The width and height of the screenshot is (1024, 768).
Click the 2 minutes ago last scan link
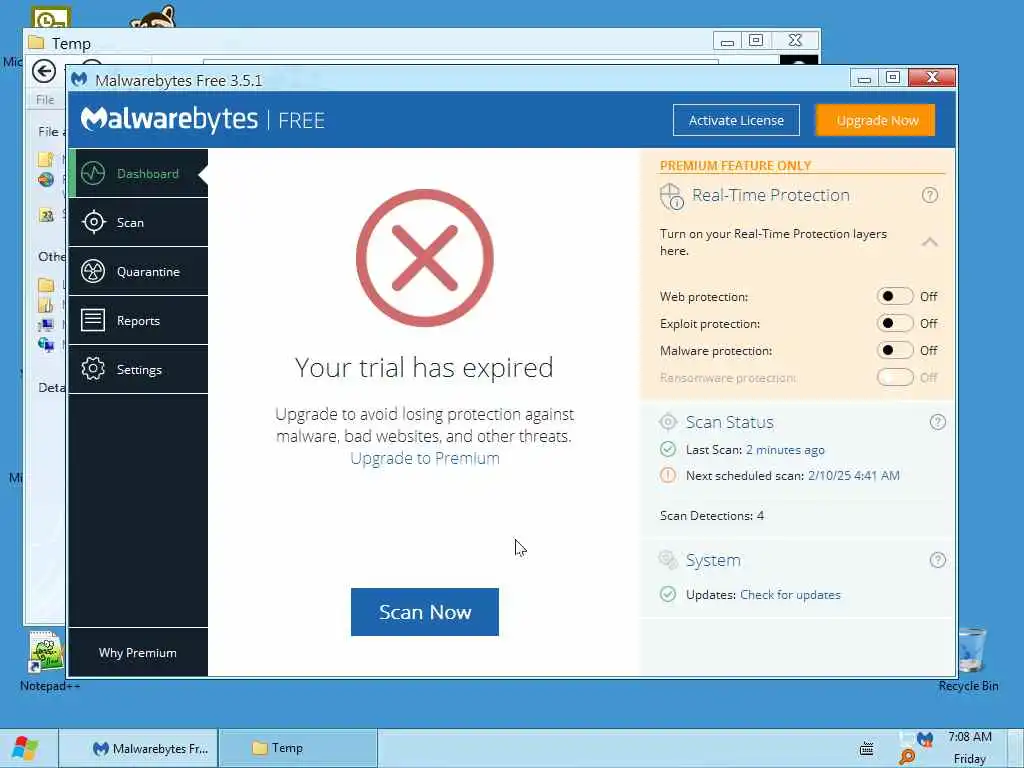pos(785,450)
